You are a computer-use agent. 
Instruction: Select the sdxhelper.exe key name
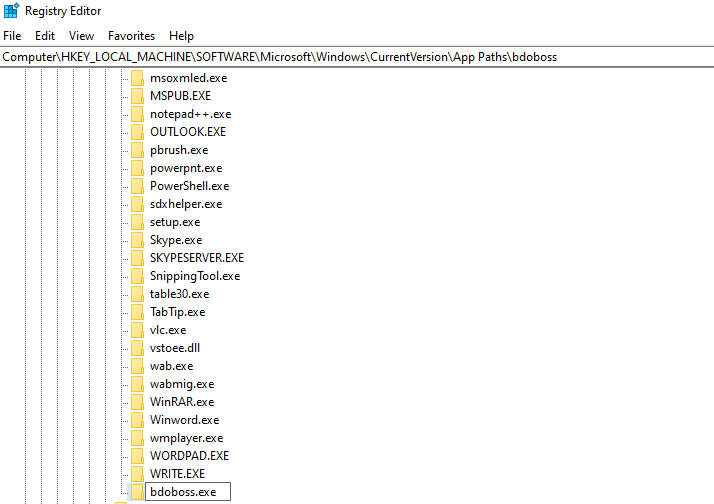pos(186,204)
